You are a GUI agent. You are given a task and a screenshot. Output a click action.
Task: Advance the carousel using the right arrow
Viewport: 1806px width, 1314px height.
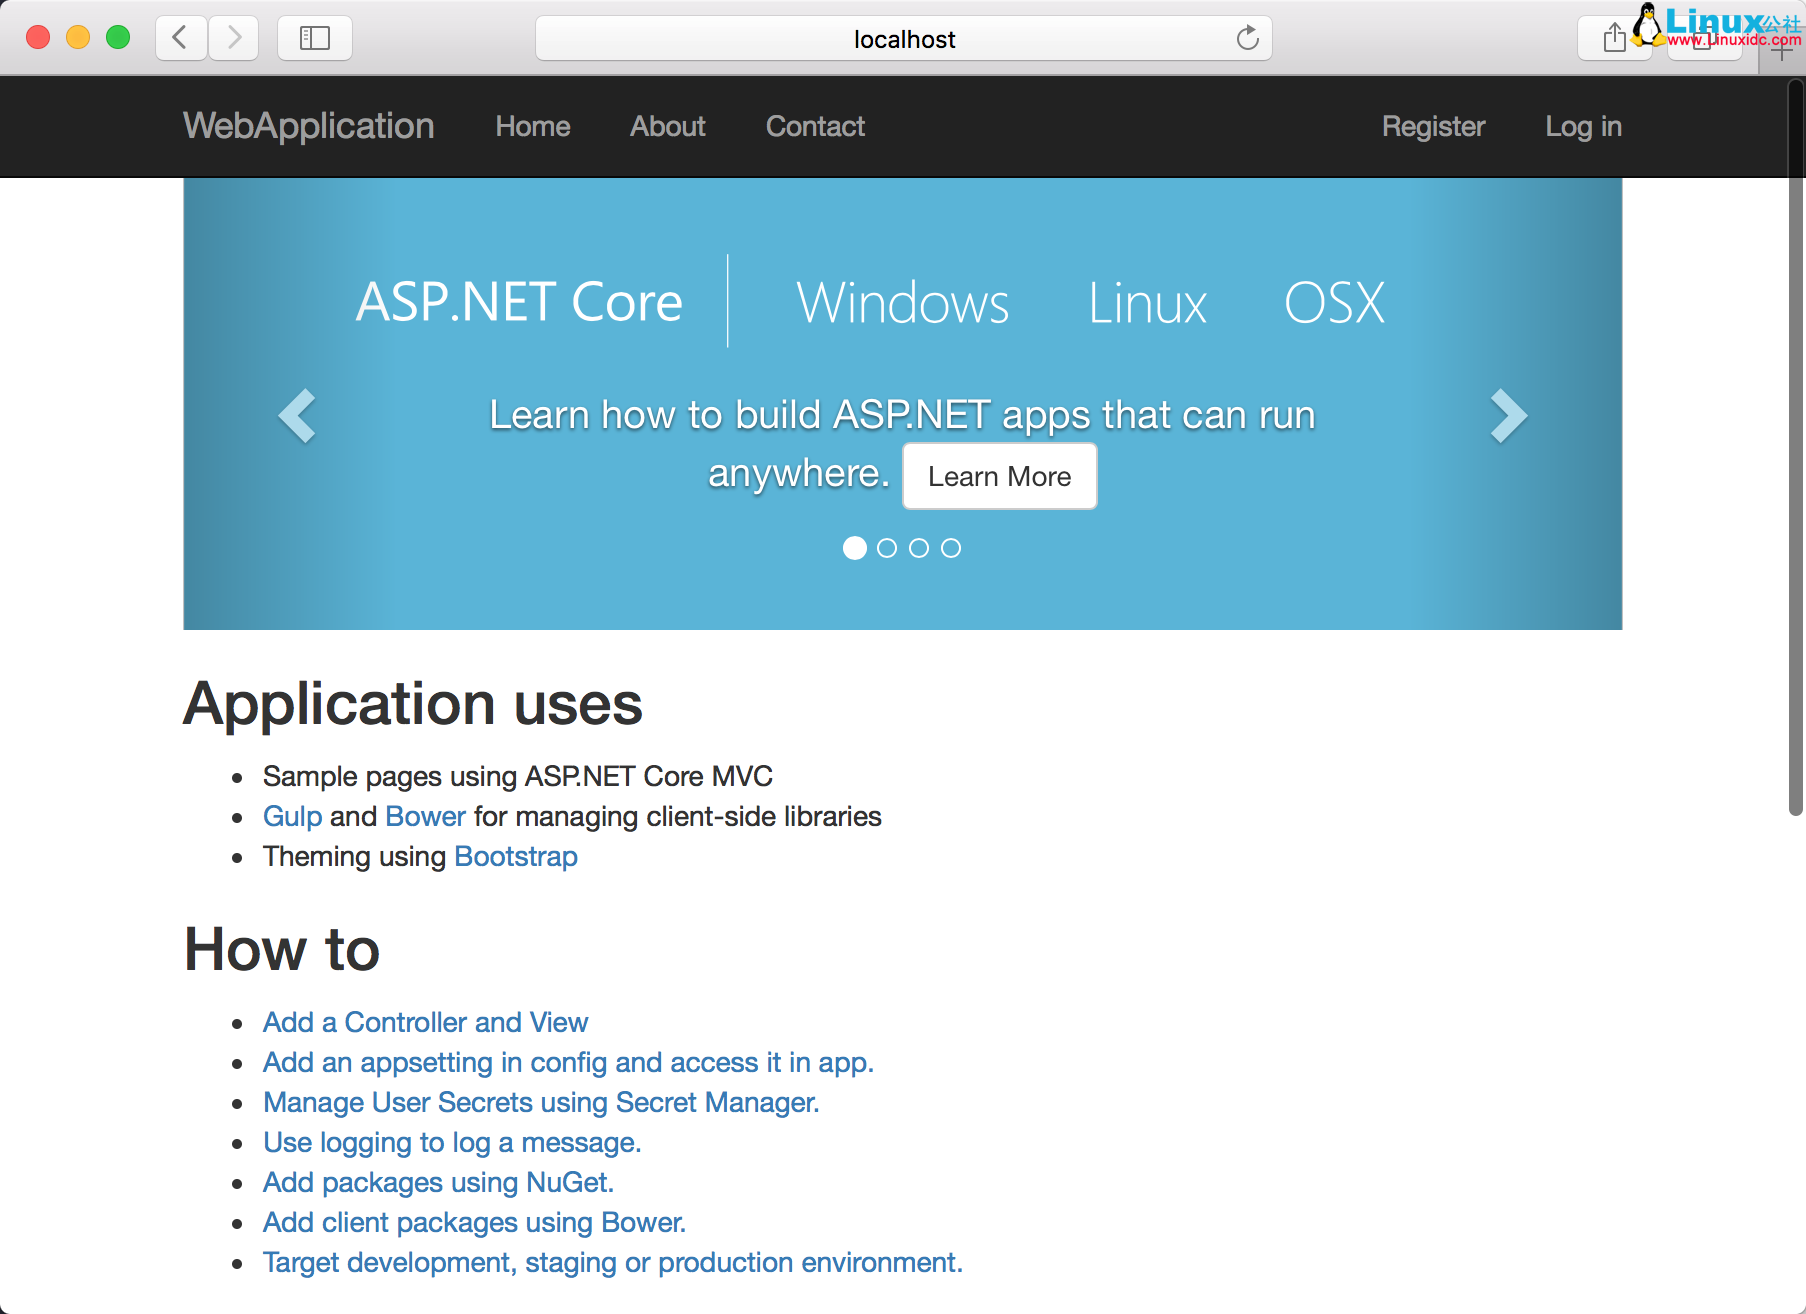(1510, 416)
